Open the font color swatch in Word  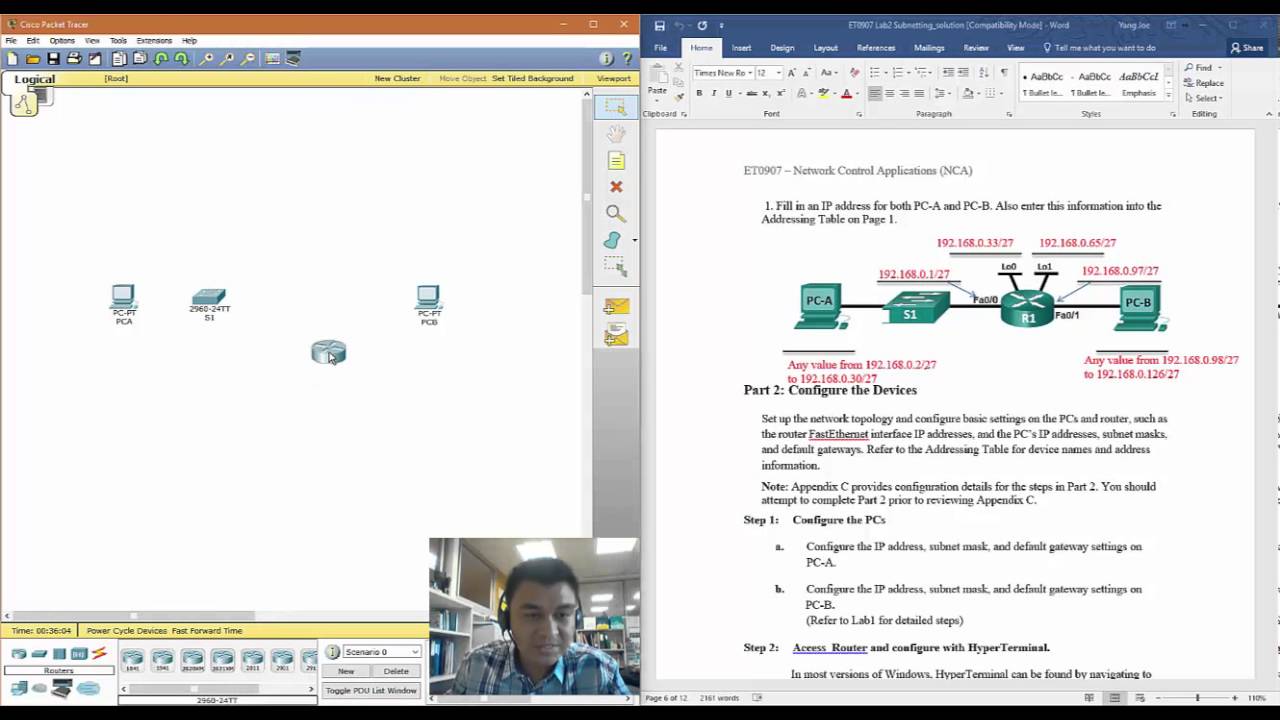[x=846, y=93]
